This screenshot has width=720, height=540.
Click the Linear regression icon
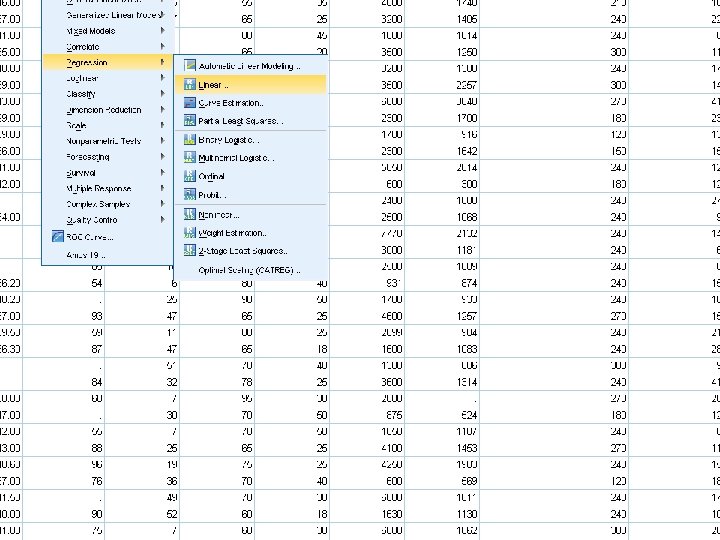pyautogui.click(x=190, y=84)
